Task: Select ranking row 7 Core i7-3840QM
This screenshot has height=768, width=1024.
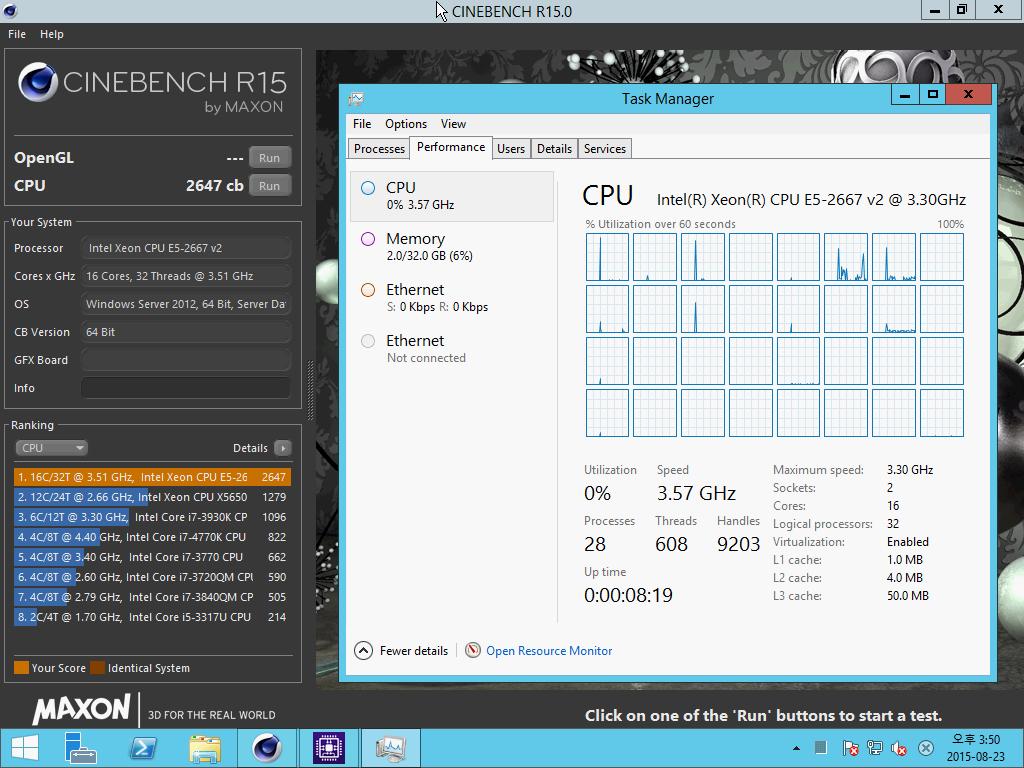Action: pyautogui.click(x=152, y=597)
